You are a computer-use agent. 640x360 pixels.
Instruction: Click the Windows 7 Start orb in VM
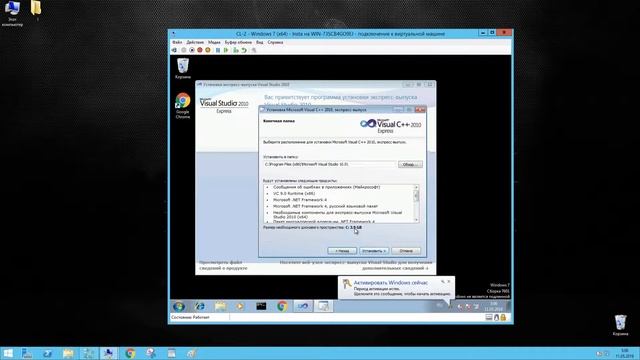pos(179,306)
